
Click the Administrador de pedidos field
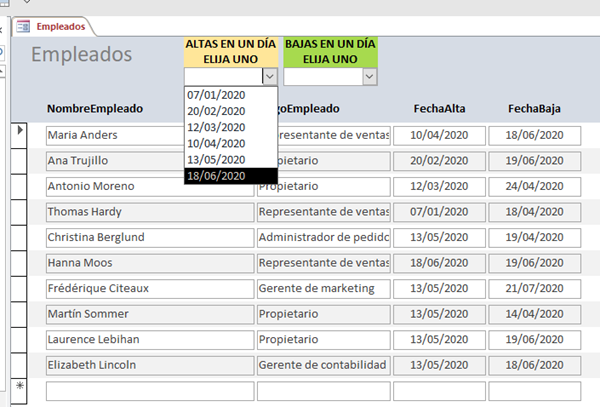tap(324, 238)
